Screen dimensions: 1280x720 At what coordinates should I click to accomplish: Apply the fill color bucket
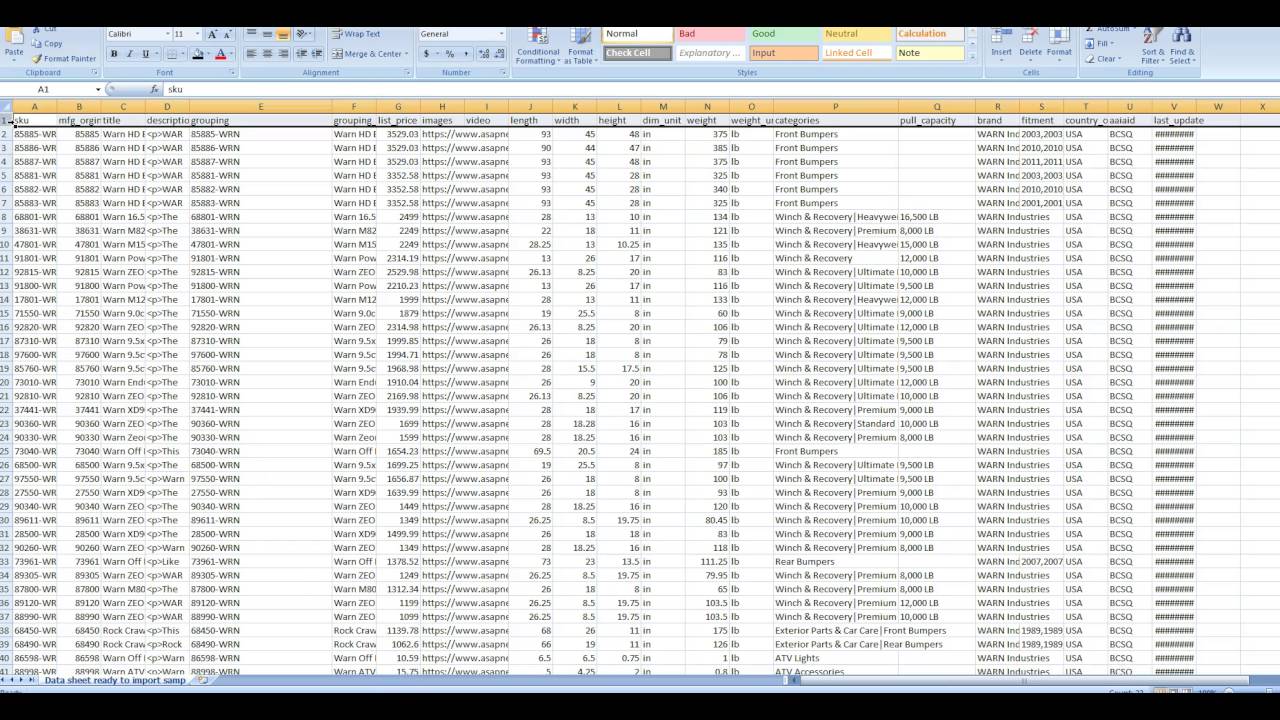tap(198, 54)
